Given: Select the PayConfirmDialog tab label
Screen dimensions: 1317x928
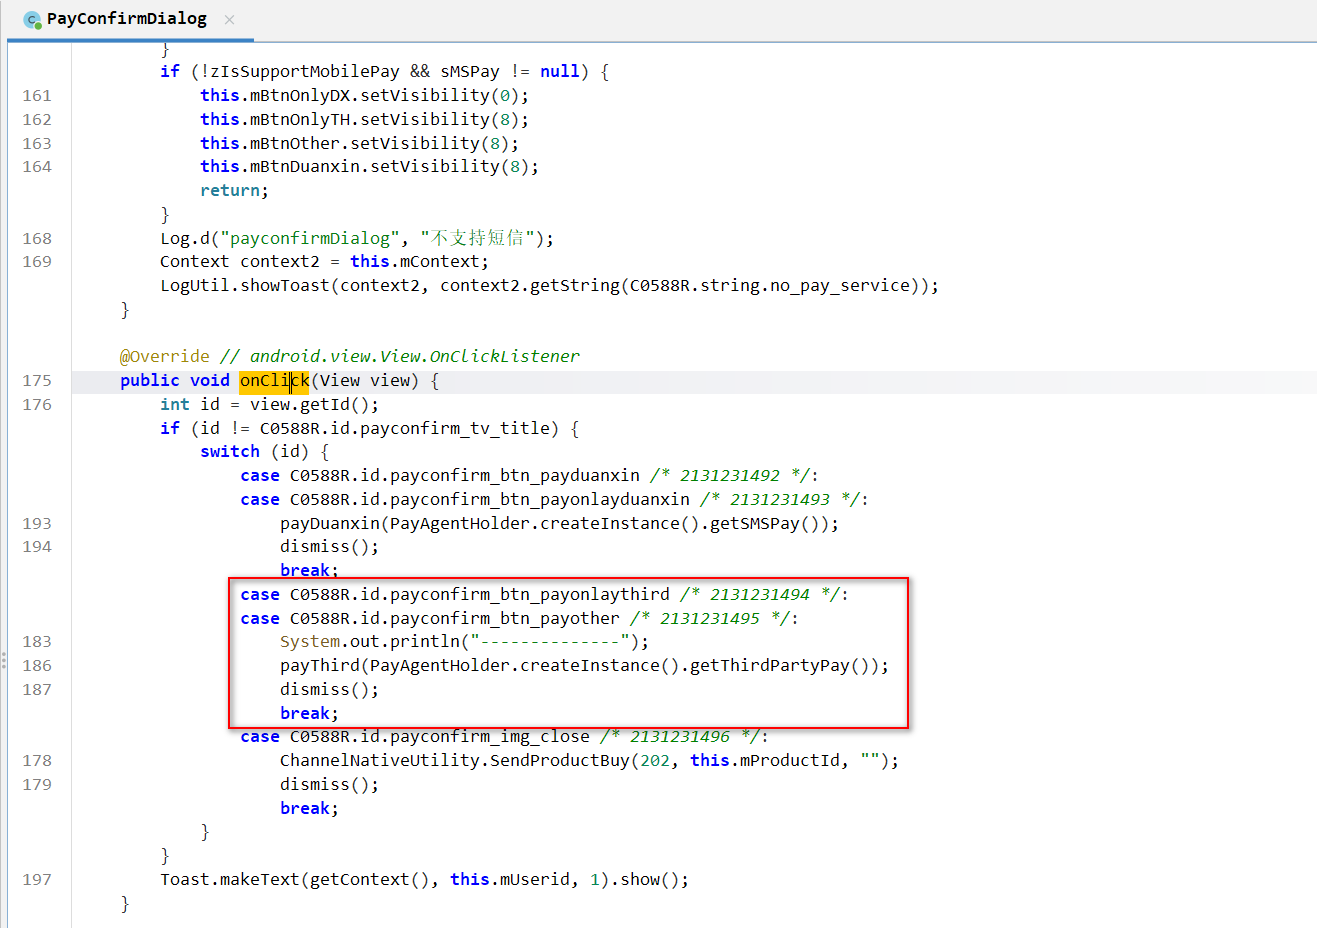Looking at the screenshot, I should tap(126, 19).
